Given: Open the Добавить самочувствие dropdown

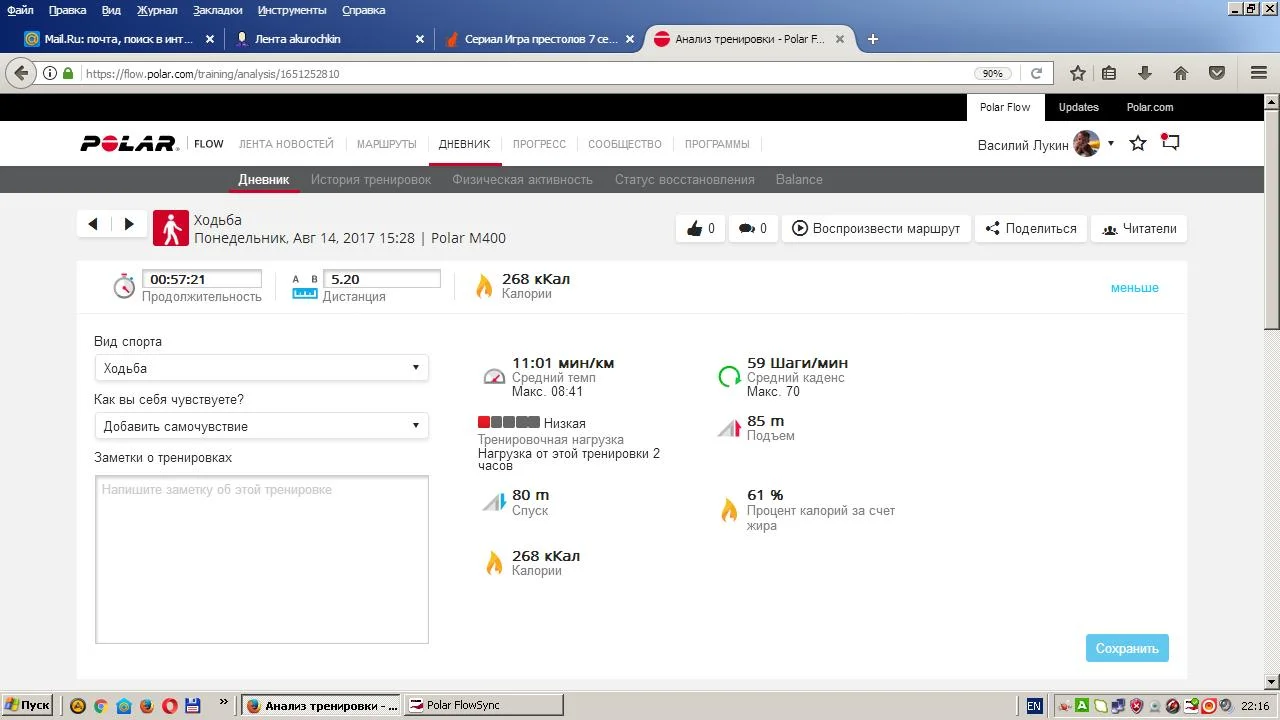Looking at the screenshot, I should pyautogui.click(x=261, y=426).
